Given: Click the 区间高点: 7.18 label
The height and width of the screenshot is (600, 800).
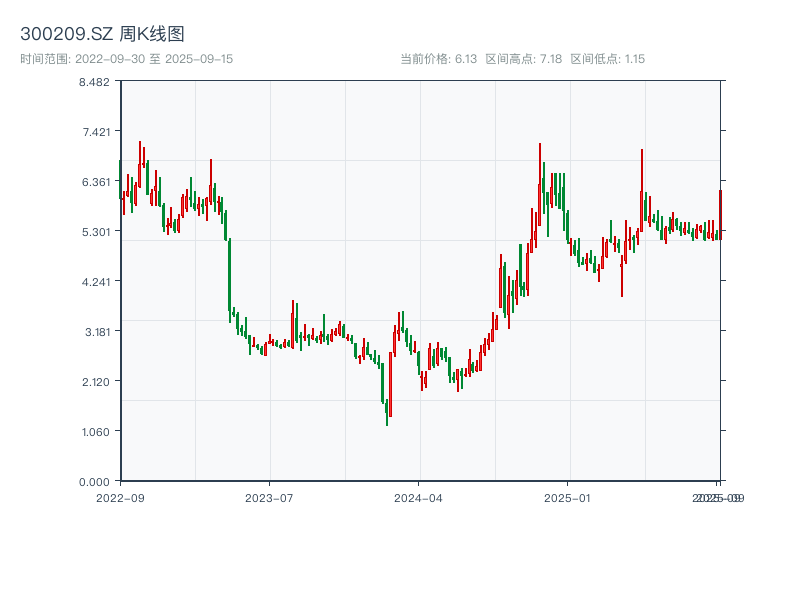Looking at the screenshot, I should tap(523, 59).
